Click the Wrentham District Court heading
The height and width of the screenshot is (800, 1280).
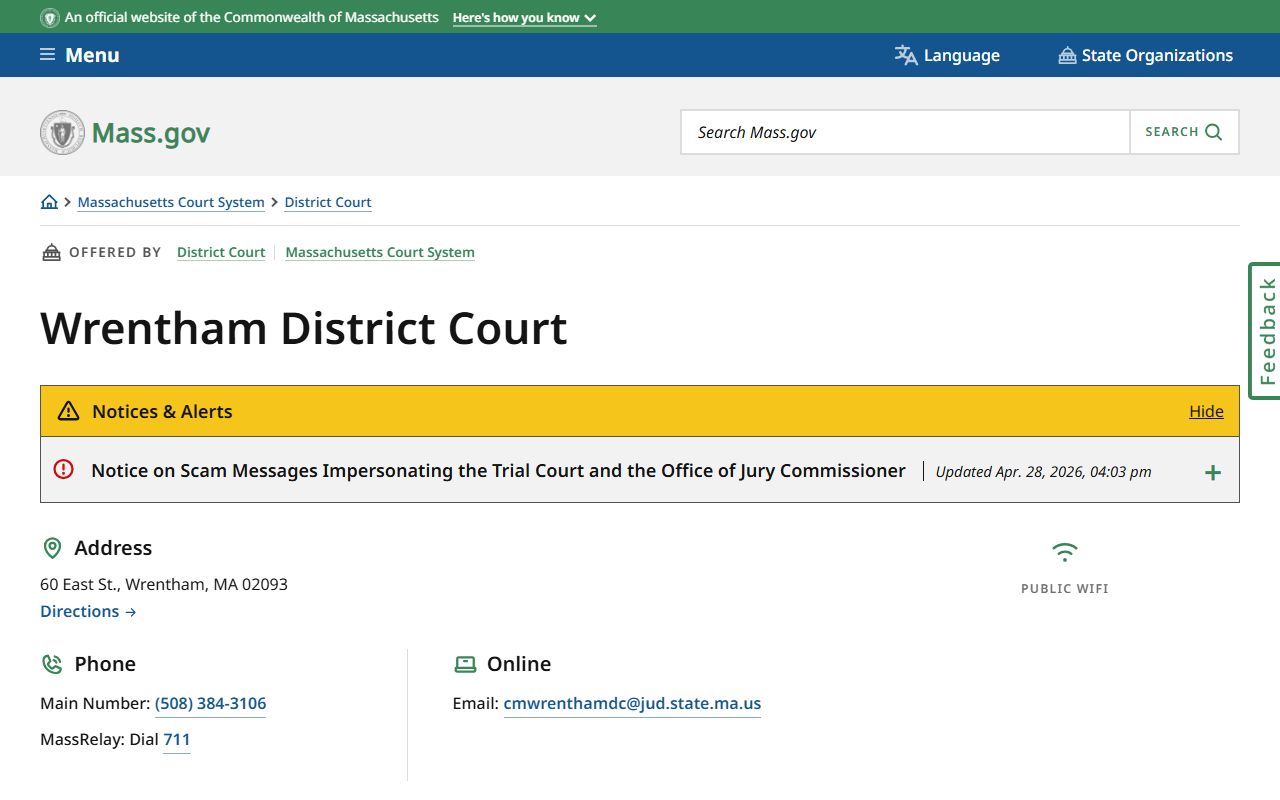pos(304,328)
